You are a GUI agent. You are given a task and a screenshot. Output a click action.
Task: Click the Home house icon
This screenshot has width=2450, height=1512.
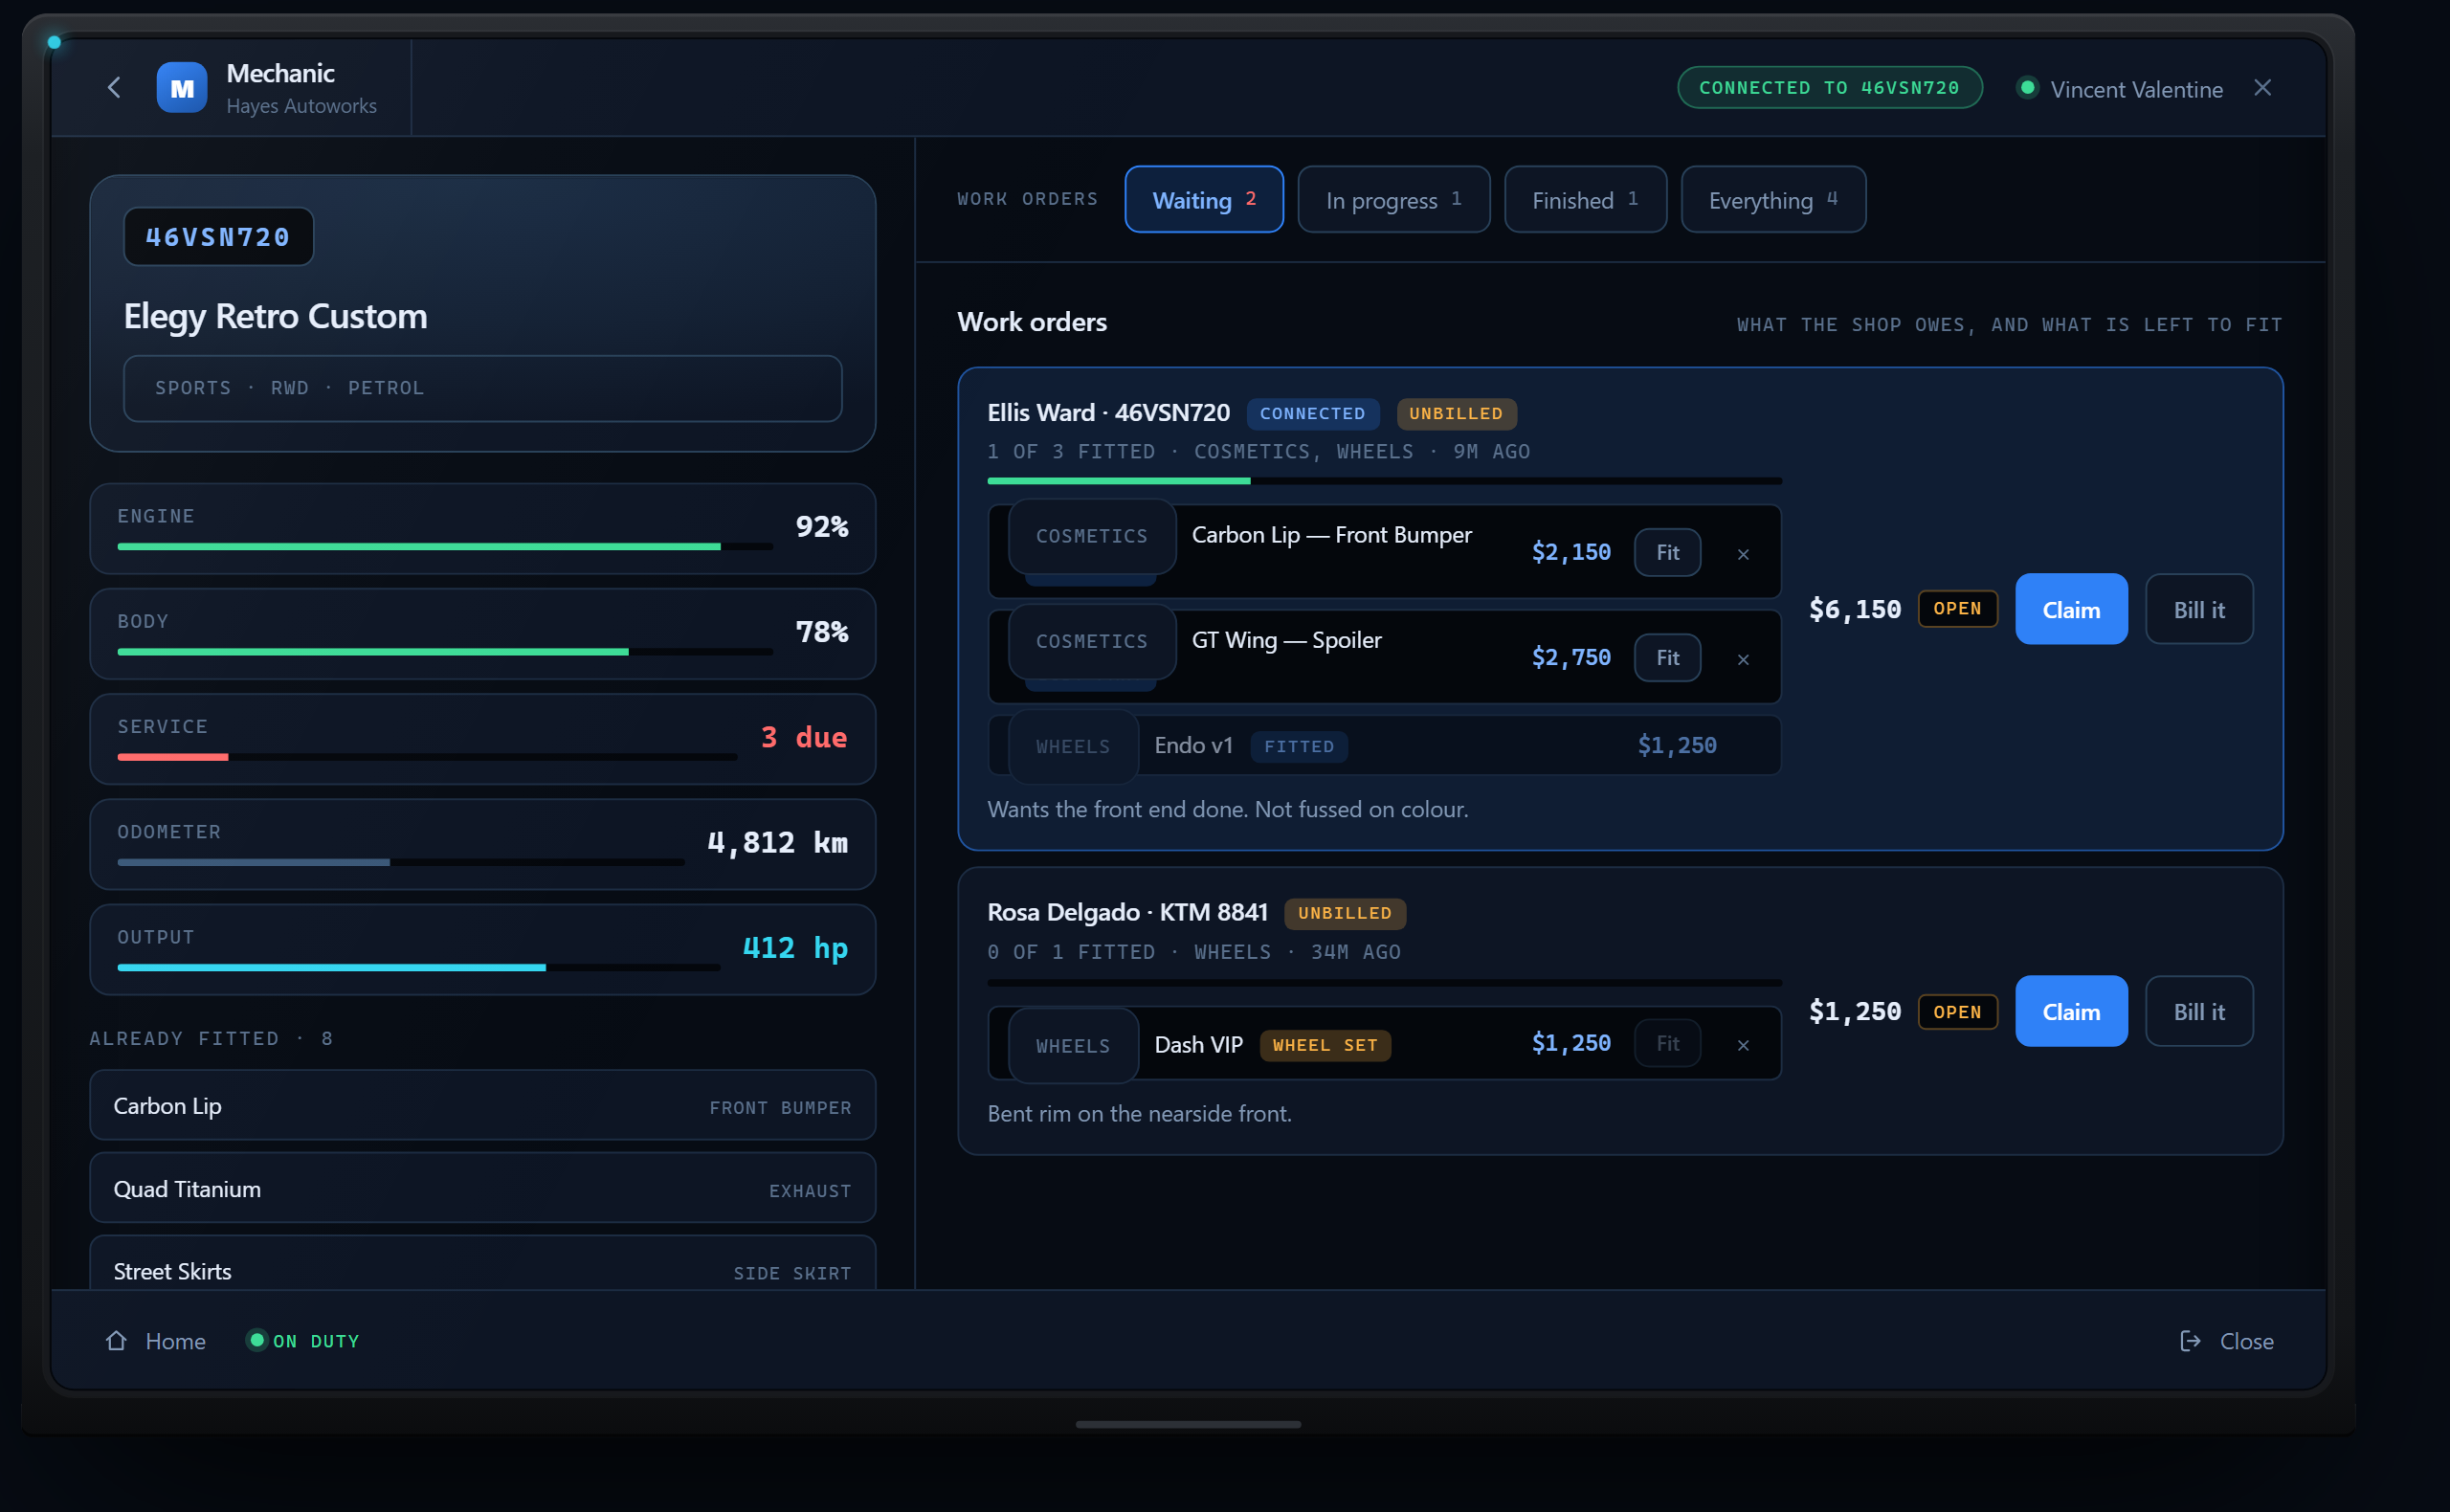pyautogui.click(x=116, y=1340)
